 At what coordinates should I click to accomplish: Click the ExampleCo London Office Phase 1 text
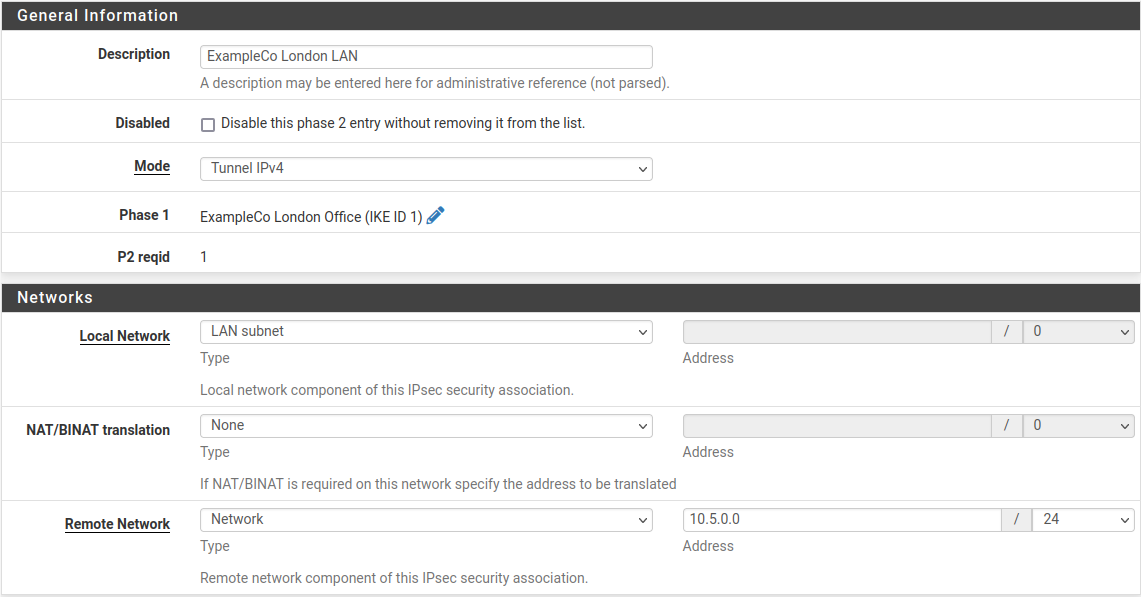311,216
